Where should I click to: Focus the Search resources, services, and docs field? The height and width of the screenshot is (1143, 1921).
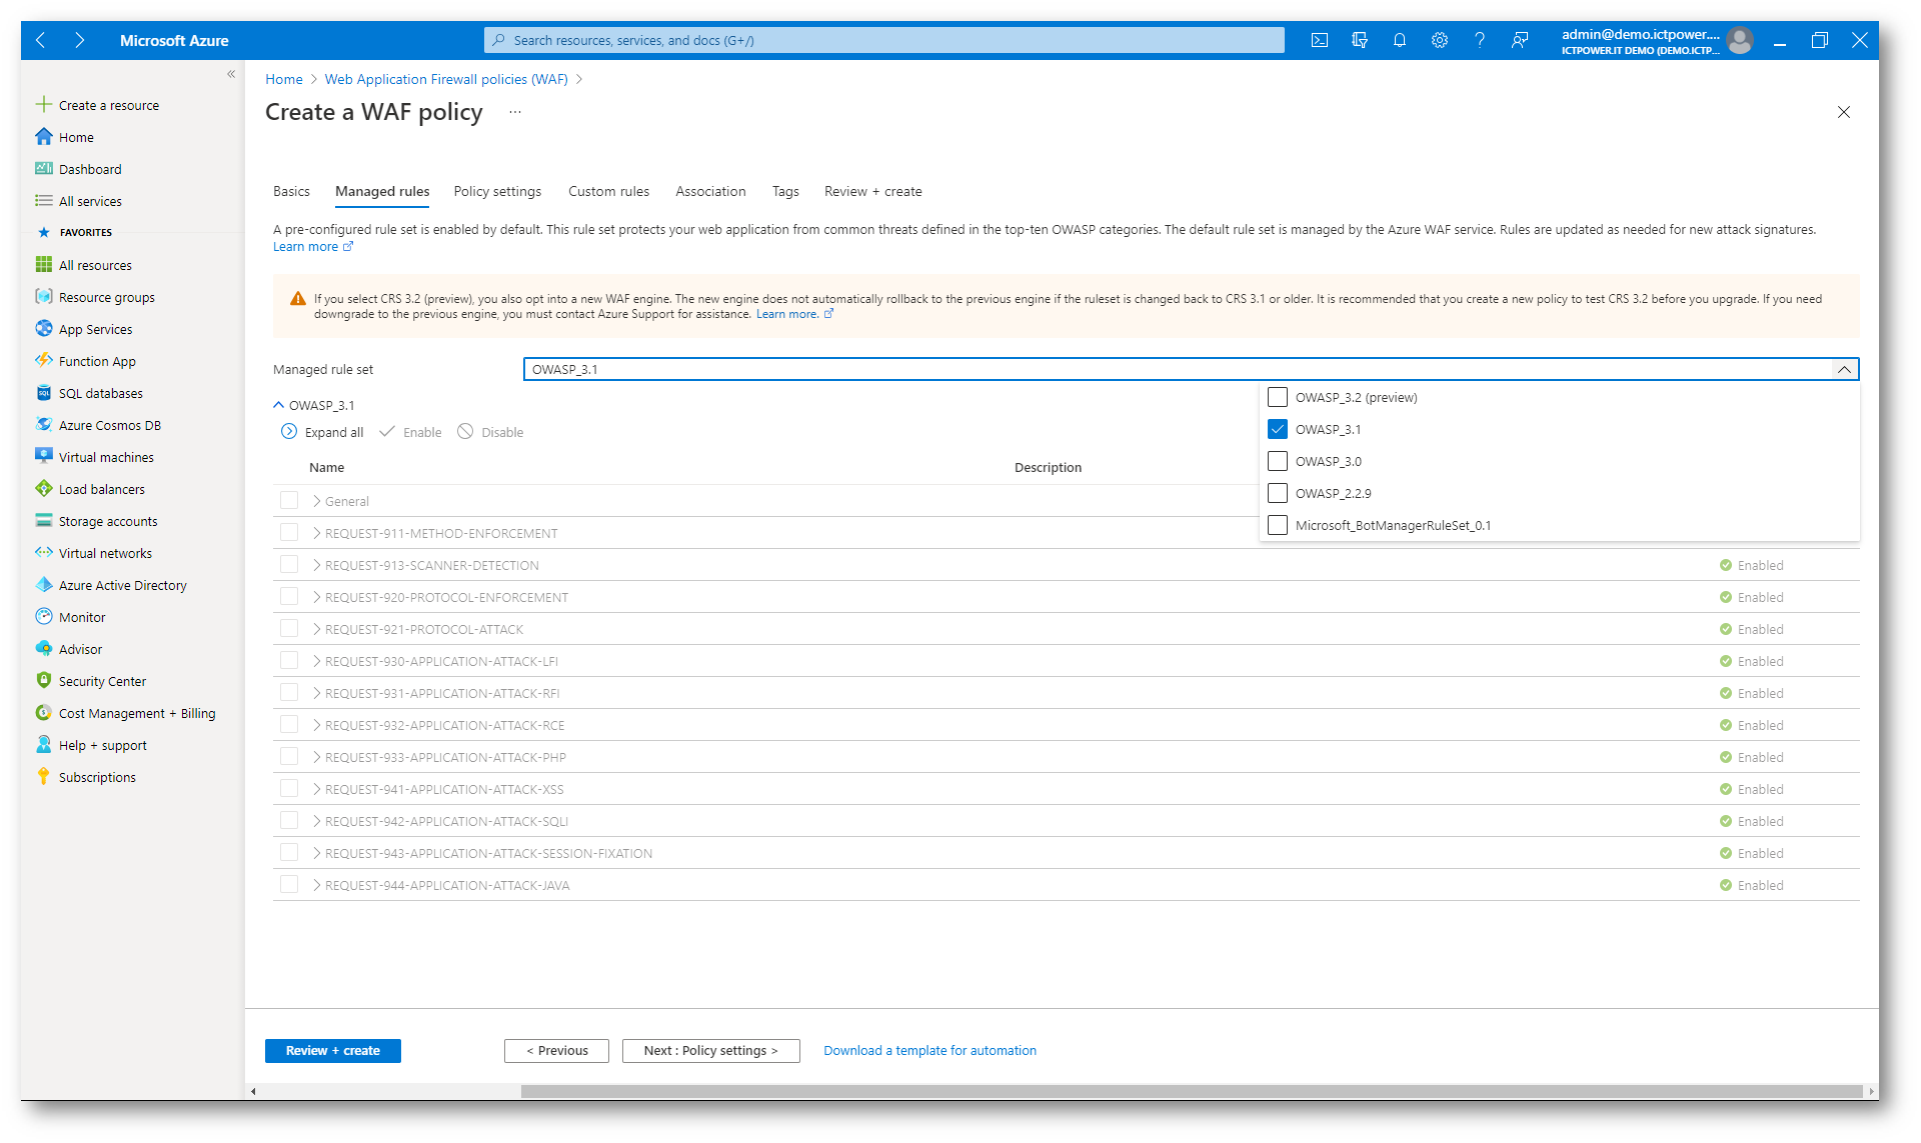(884, 40)
